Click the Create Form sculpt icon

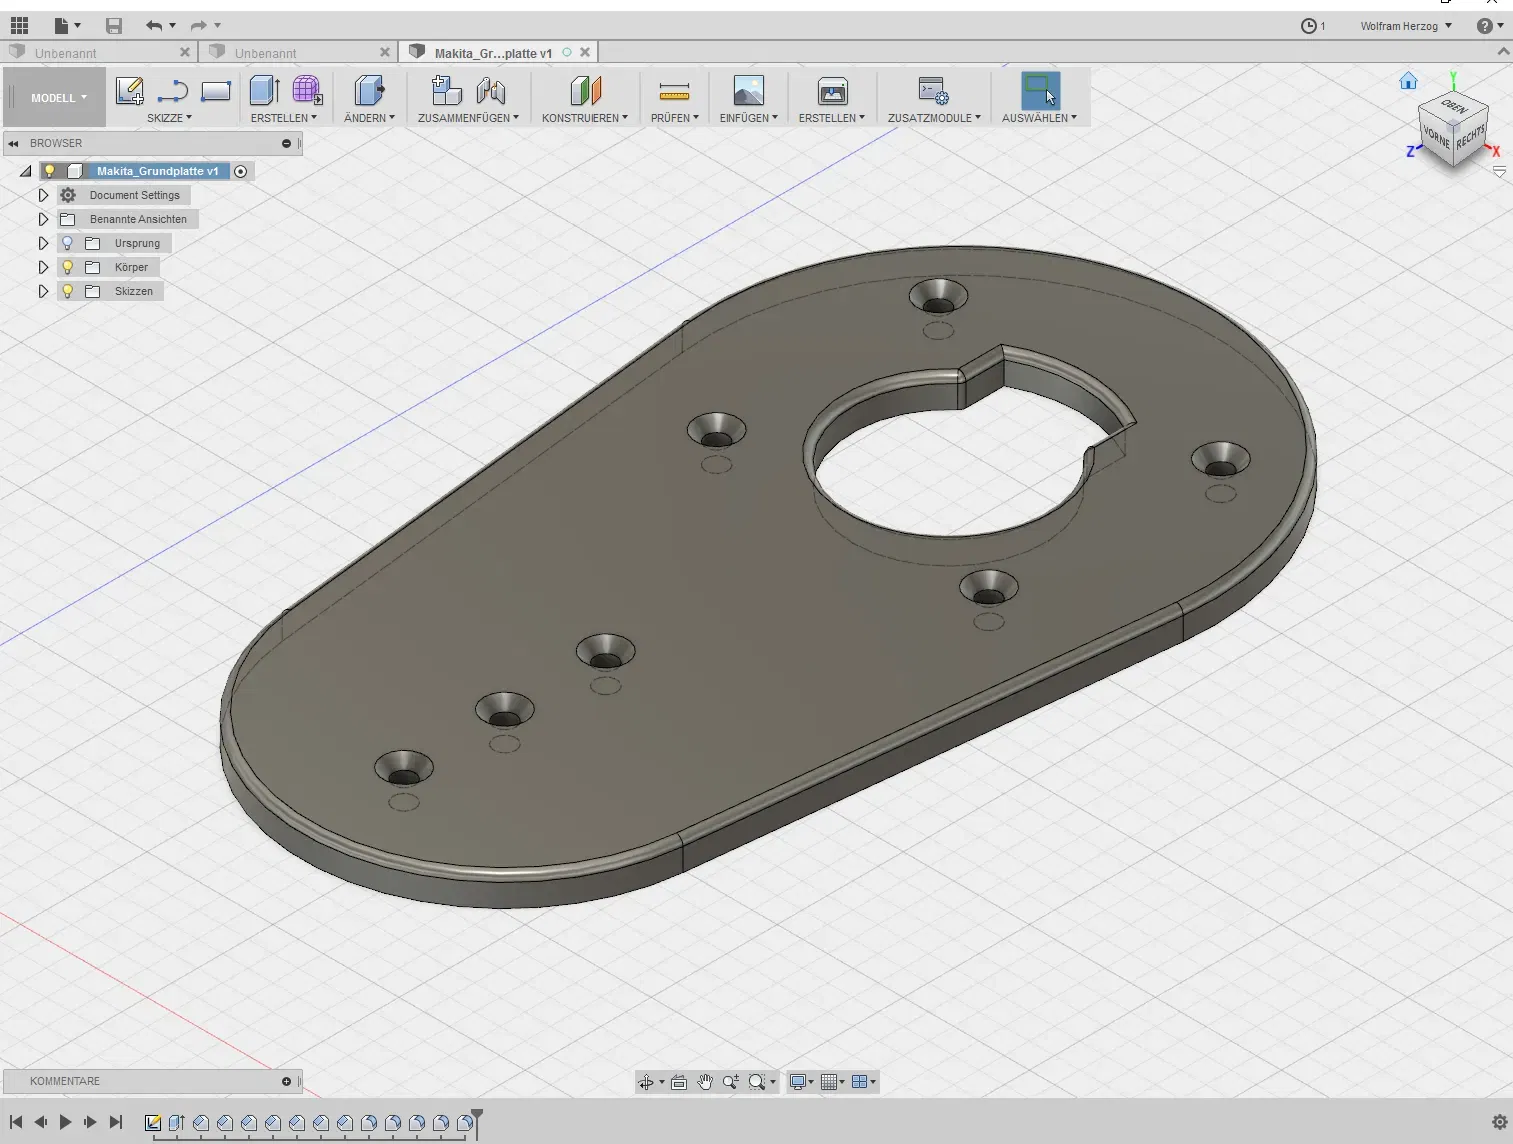[x=307, y=91]
